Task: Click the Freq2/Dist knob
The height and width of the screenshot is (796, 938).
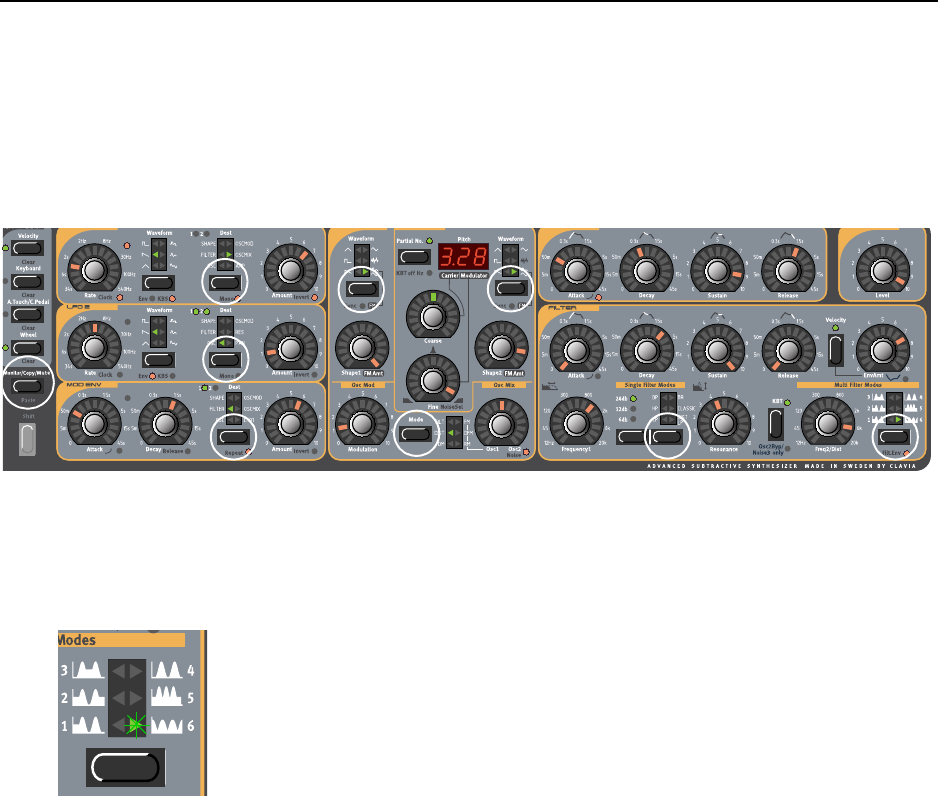Action: (x=827, y=423)
